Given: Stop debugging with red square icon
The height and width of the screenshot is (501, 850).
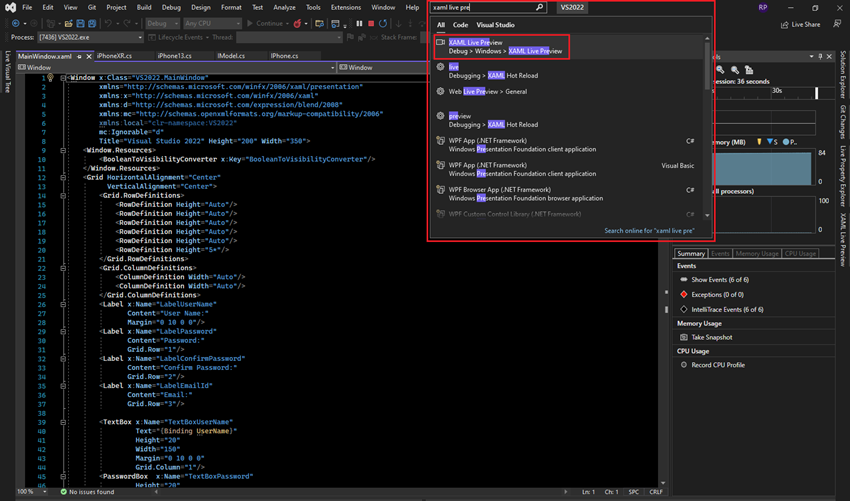Looking at the screenshot, I should [x=371, y=23].
